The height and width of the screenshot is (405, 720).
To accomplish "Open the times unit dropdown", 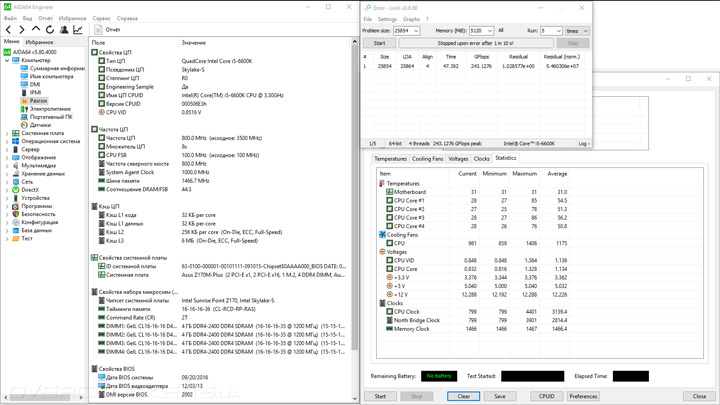I will pos(585,31).
